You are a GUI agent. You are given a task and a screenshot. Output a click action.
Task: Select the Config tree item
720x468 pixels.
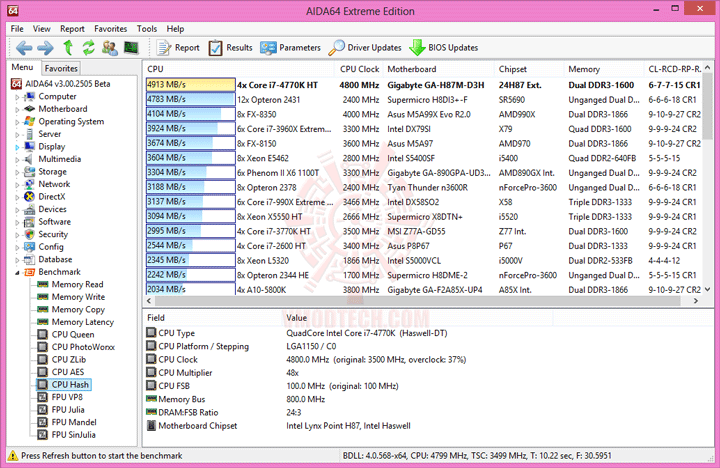pyautogui.click(x=51, y=247)
